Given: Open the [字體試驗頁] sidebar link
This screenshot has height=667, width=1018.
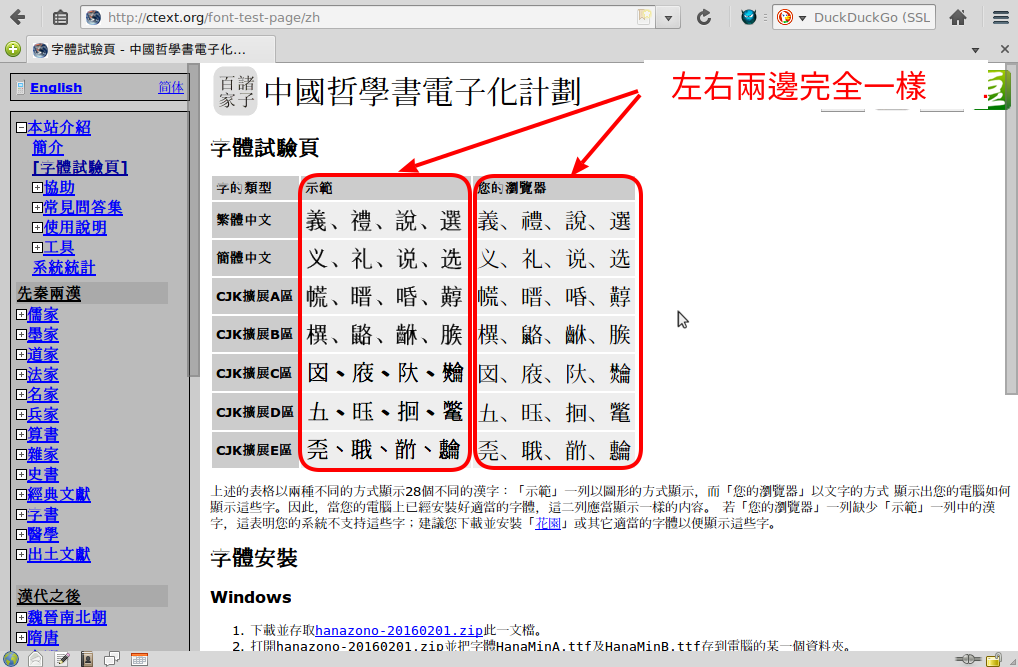Looking at the screenshot, I should (80, 168).
